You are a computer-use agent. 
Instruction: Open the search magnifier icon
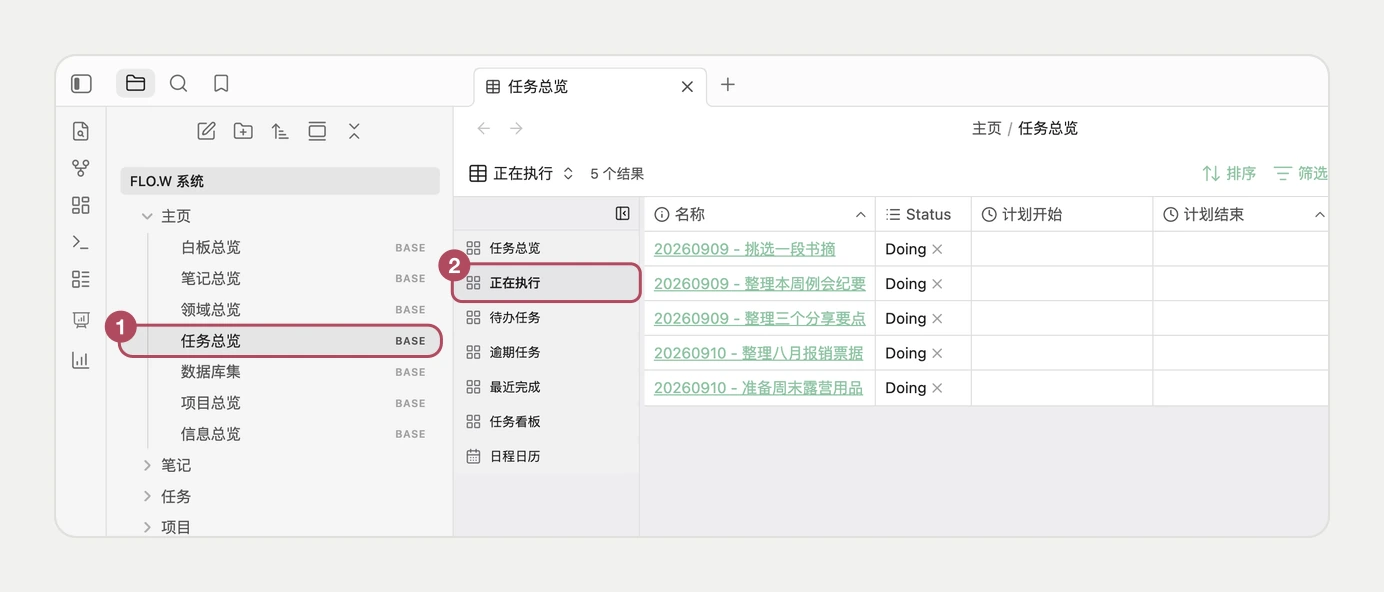click(178, 84)
